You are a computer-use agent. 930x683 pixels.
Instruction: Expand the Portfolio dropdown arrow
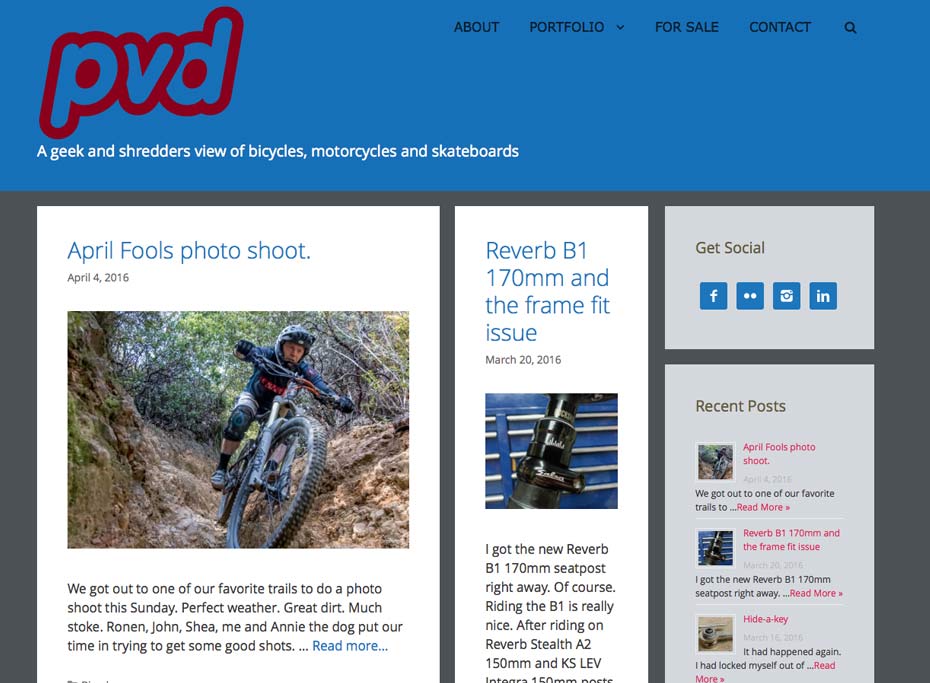point(620,27)
